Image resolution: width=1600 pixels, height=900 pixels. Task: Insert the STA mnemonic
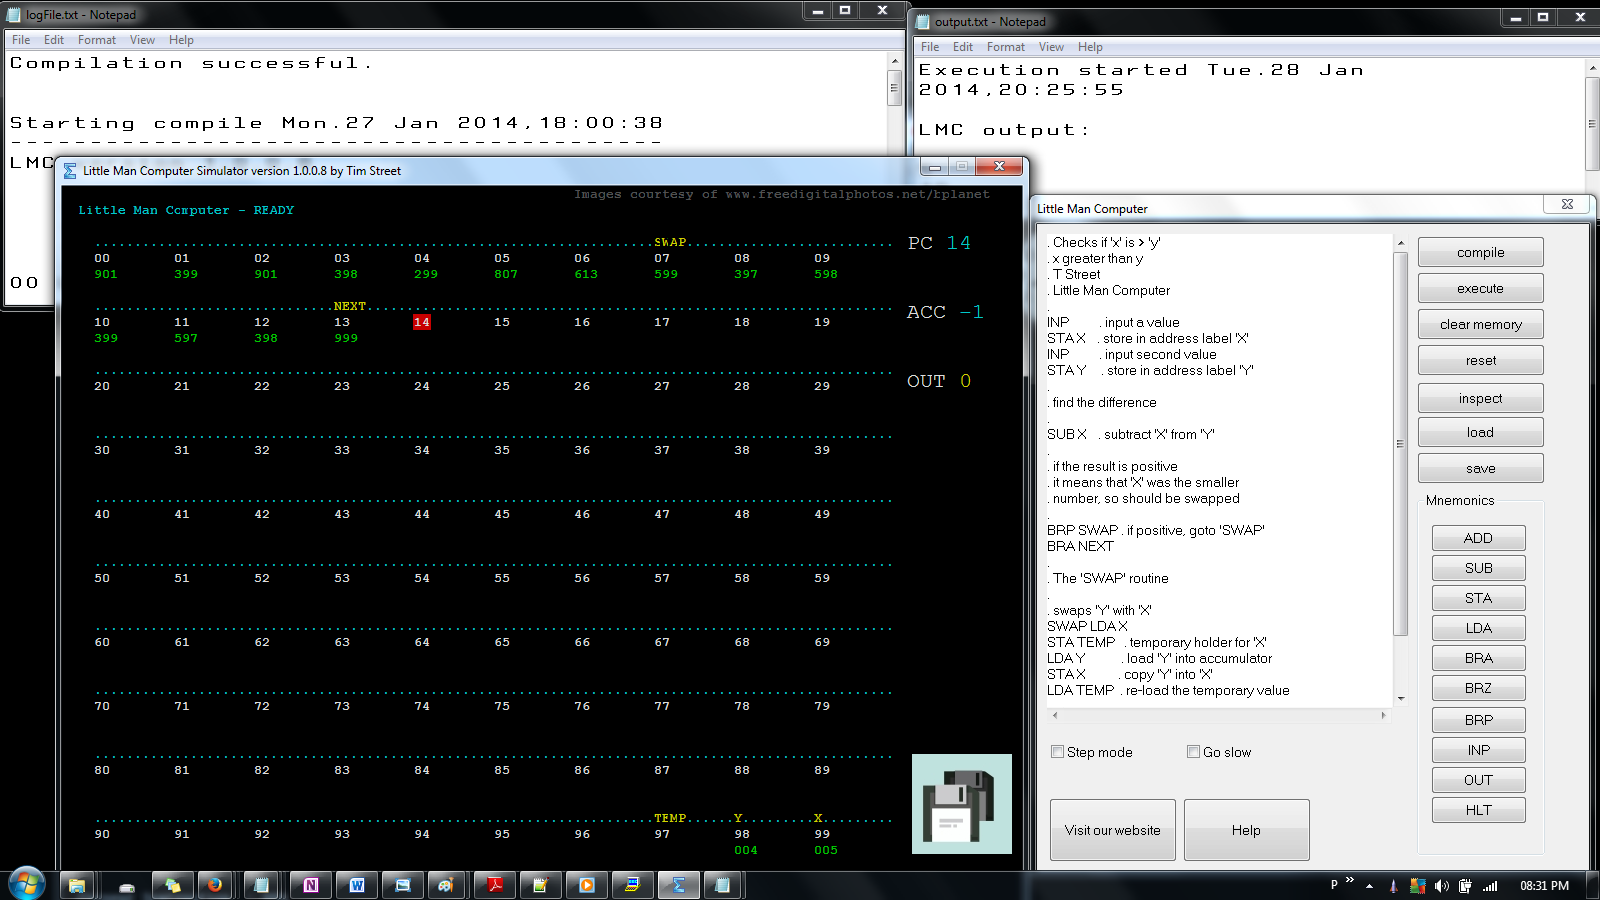[1478, 598]
